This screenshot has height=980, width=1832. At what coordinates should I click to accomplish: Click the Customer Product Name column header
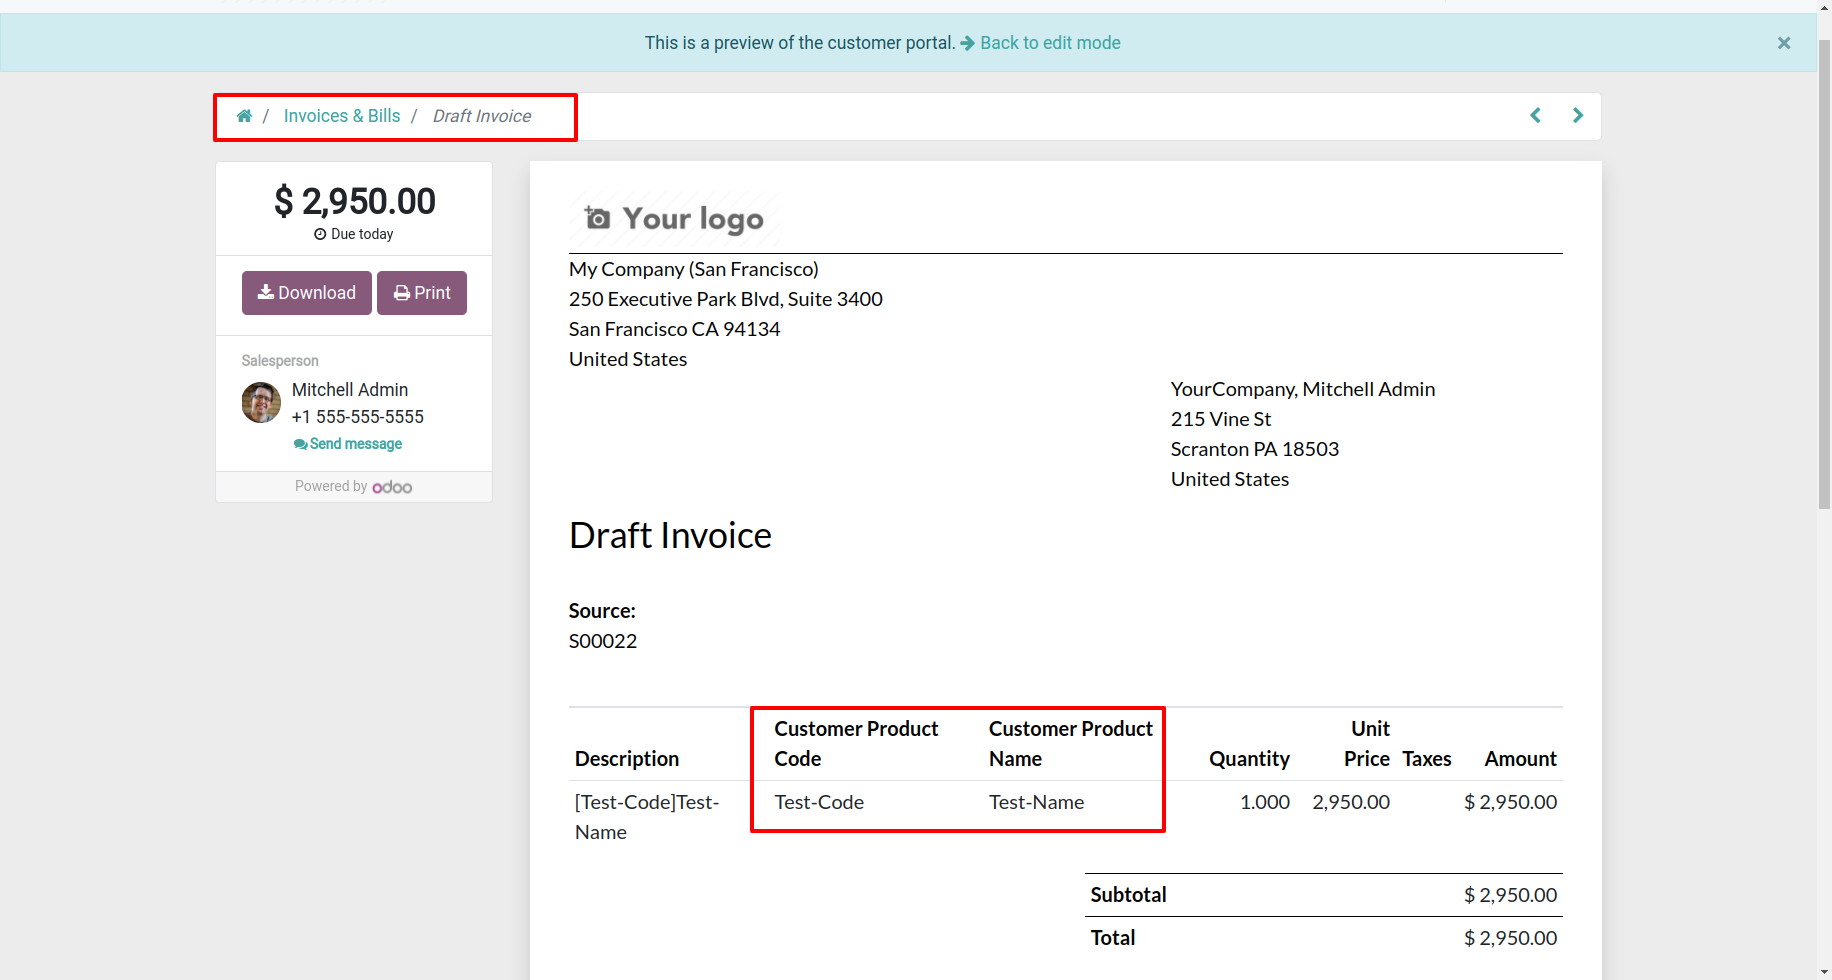coord(1071,744)
